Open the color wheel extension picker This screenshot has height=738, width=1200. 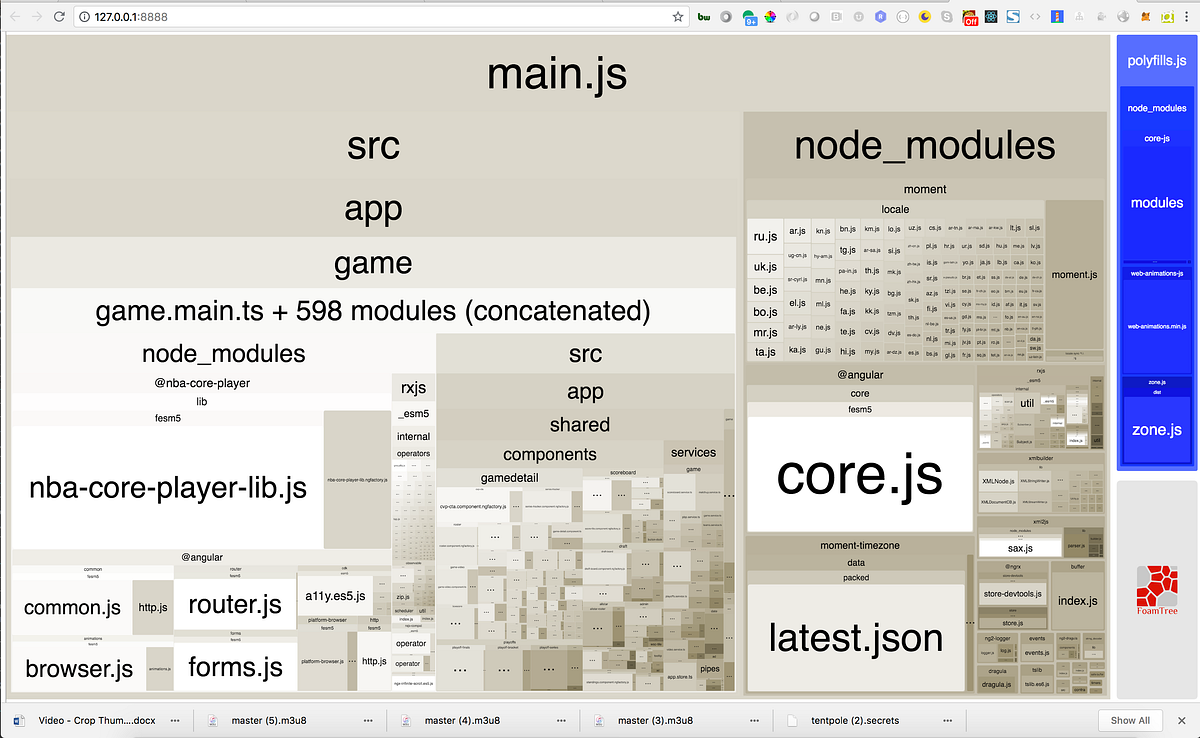coord(769,16)
